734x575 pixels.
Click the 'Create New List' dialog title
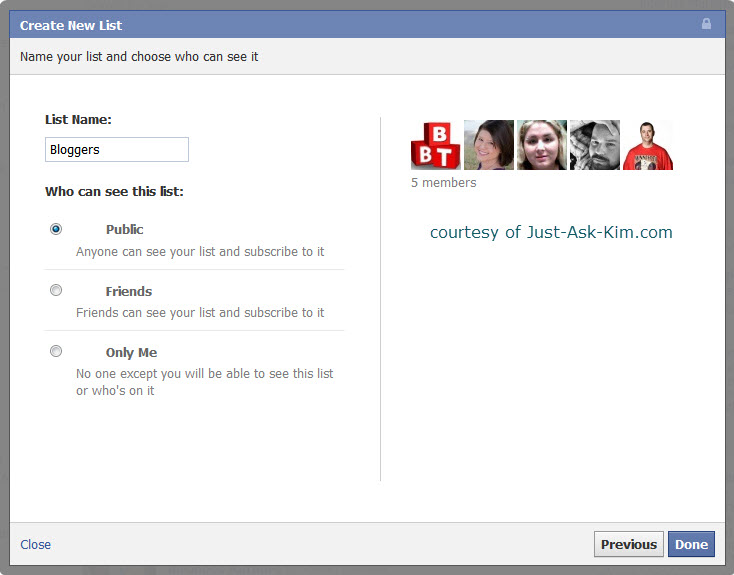(x=71, y=25)
